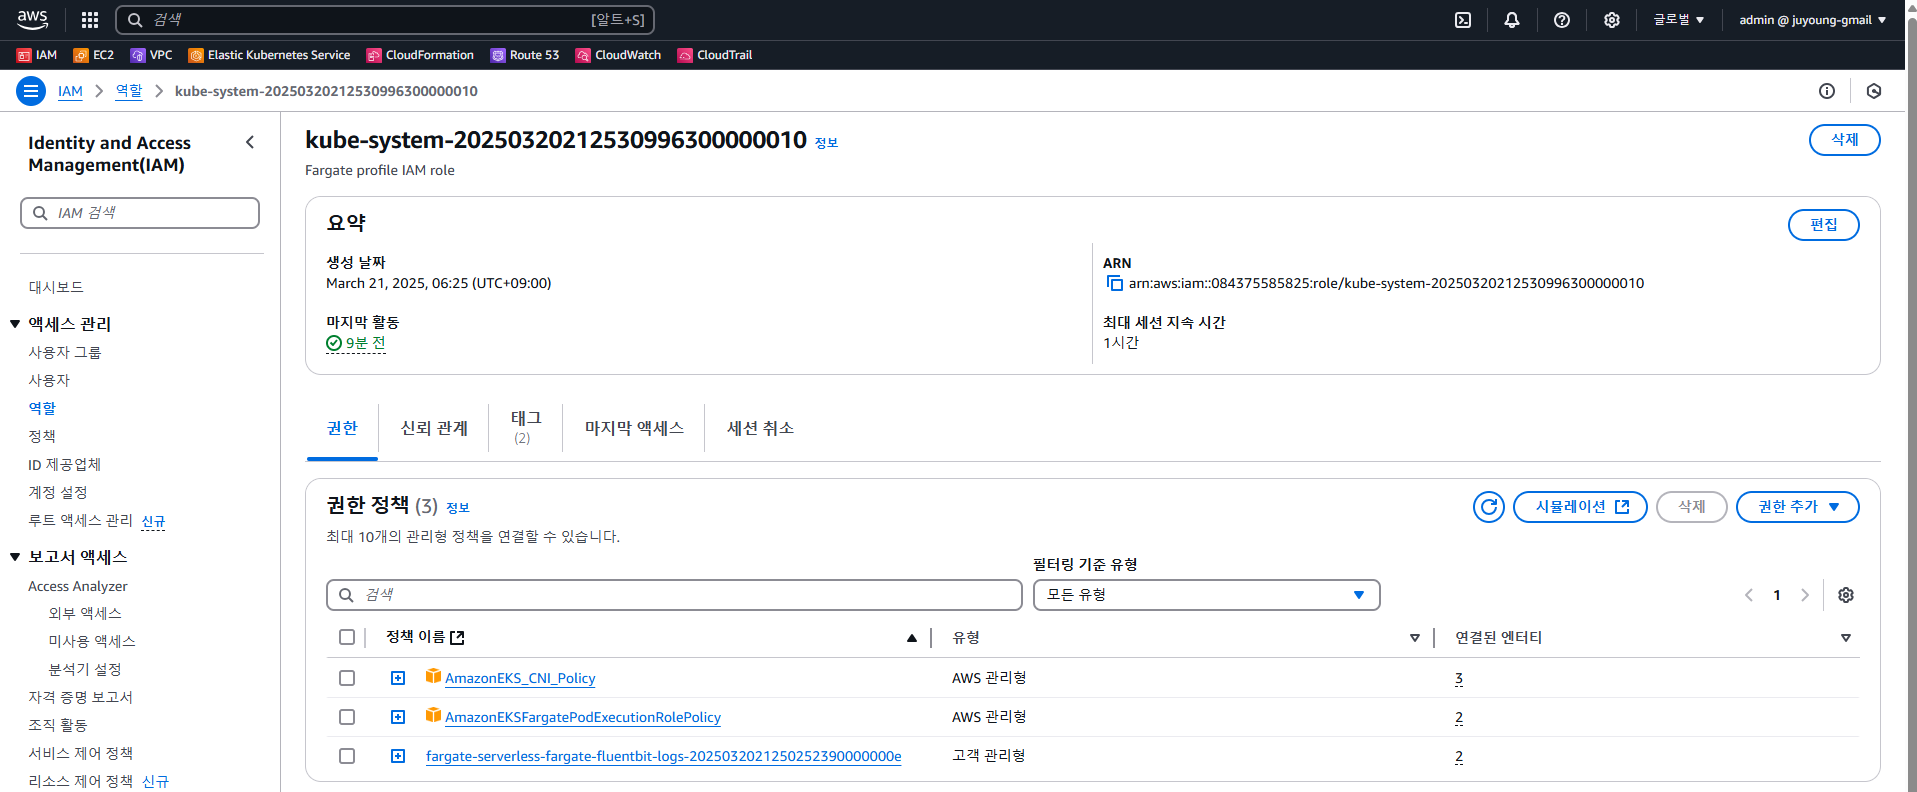Expand AmazonEKSFargatePodExecutionRolePolicy details

(398, 717)
